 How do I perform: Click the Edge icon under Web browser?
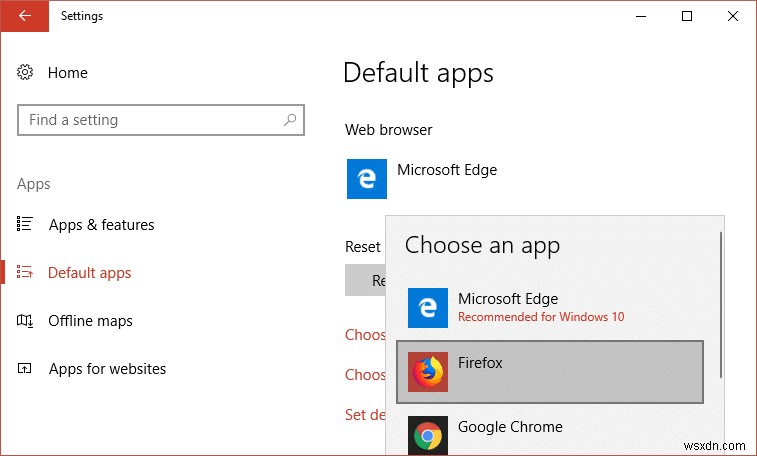pyautogui.click(x=366, y=179)
